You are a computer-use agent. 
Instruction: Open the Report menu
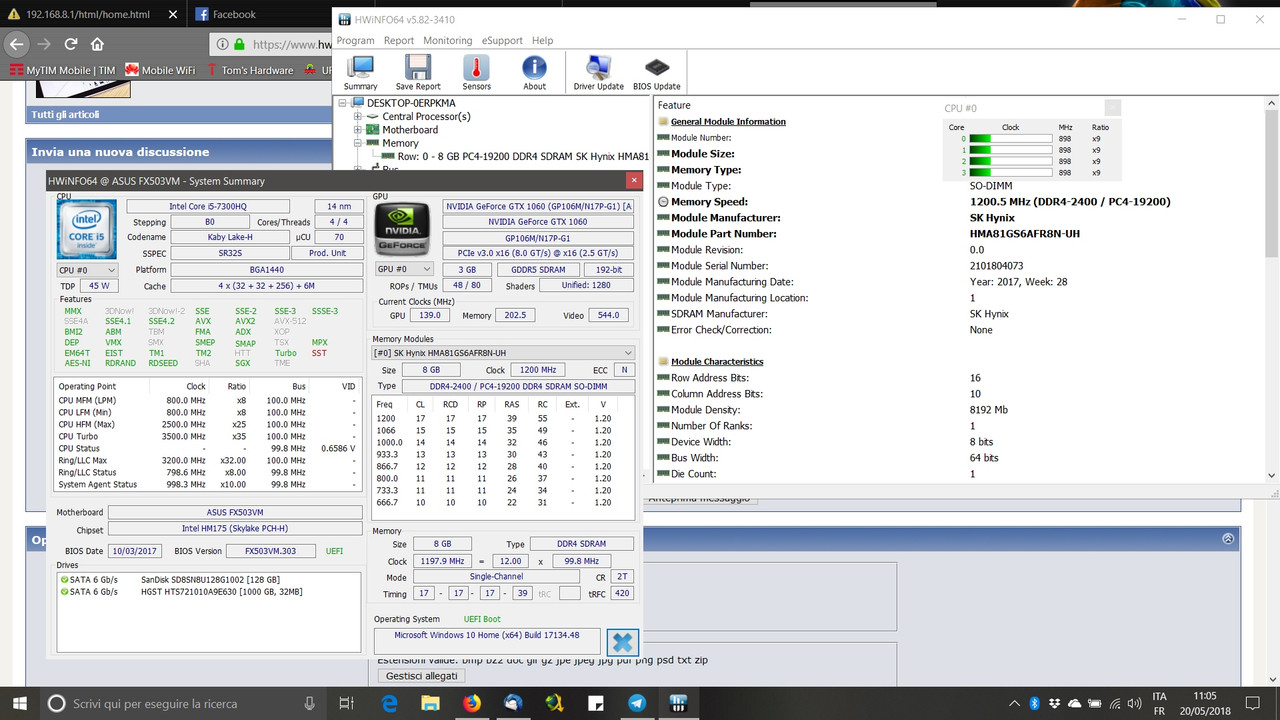click(399, 41)
